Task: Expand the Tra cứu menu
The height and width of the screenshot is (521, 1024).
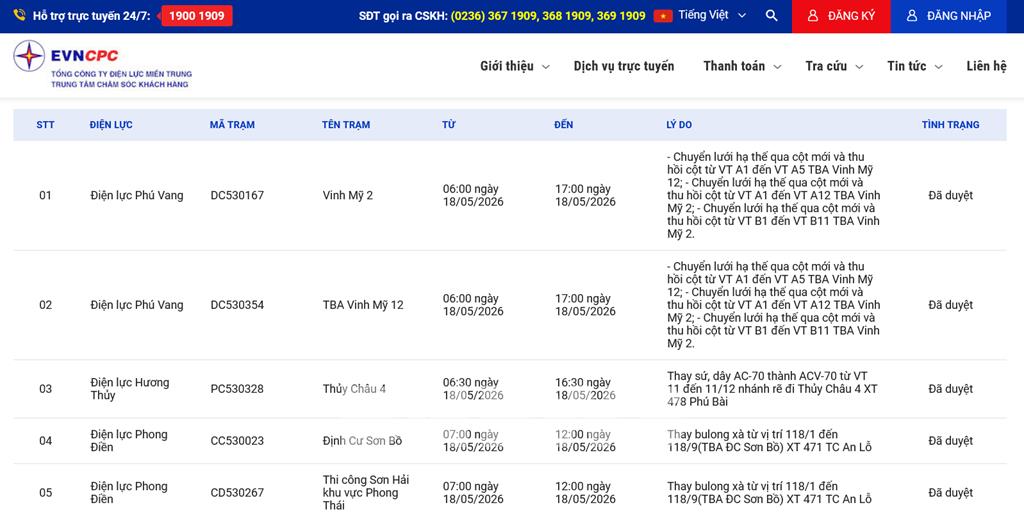Action: pyautogui.click(x=834, y=66)
